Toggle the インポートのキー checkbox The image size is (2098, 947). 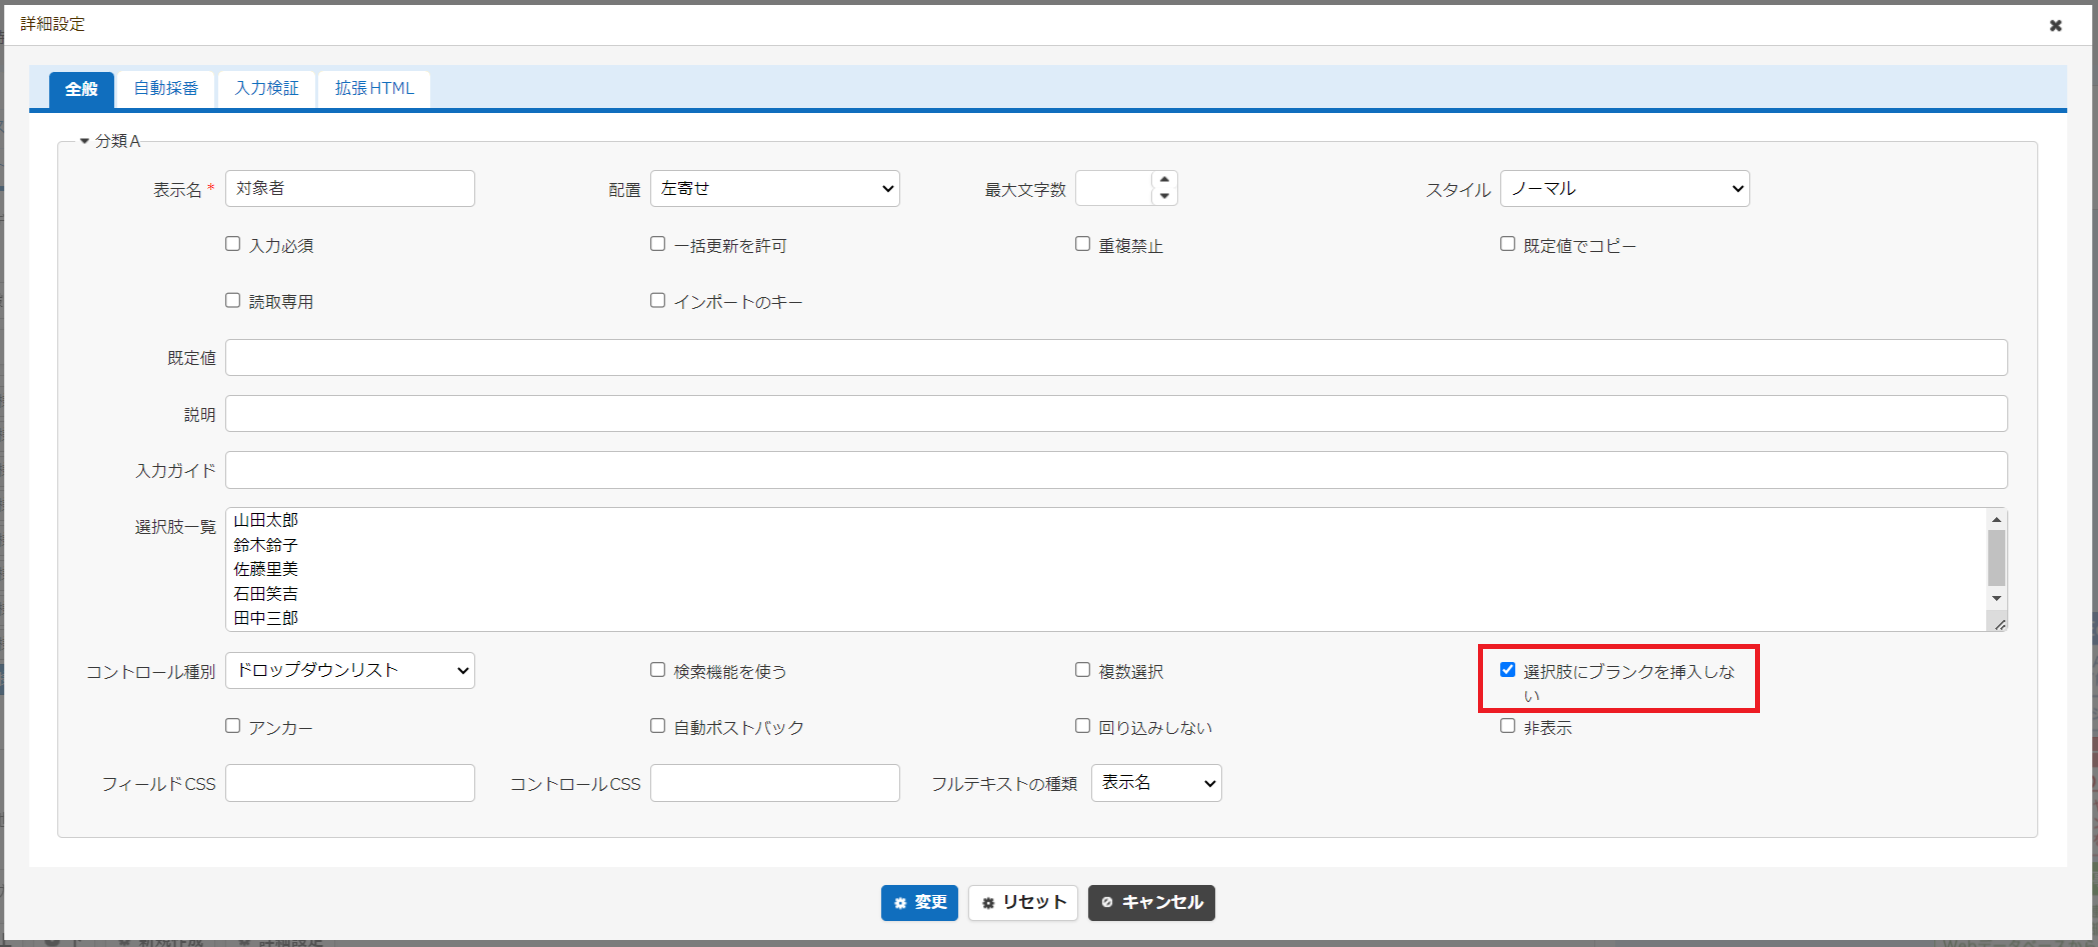tap(658, 300)
